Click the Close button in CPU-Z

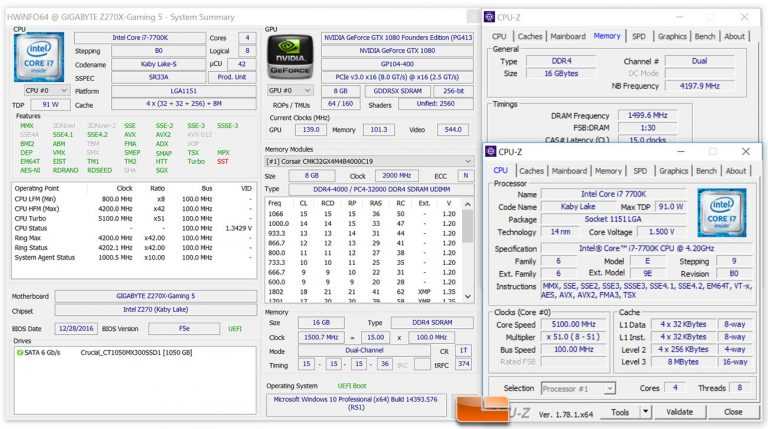tap(733, 412)
